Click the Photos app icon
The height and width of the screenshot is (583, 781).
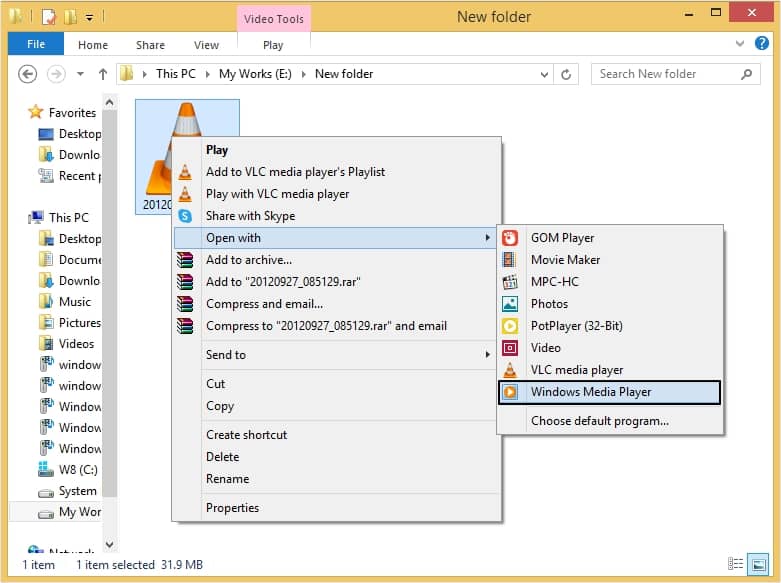[510, 304]
